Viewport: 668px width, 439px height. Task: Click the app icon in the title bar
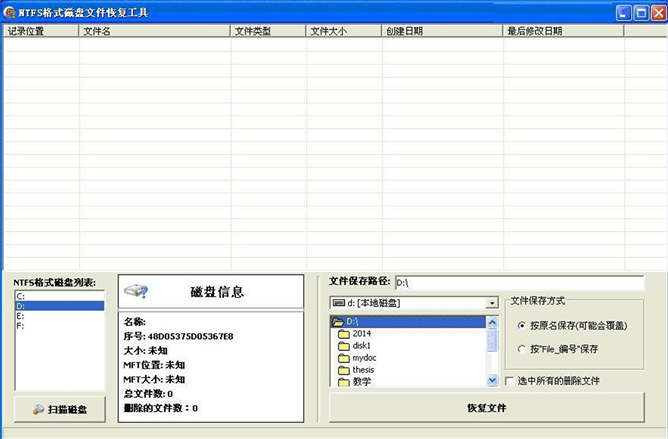(9, 12)
